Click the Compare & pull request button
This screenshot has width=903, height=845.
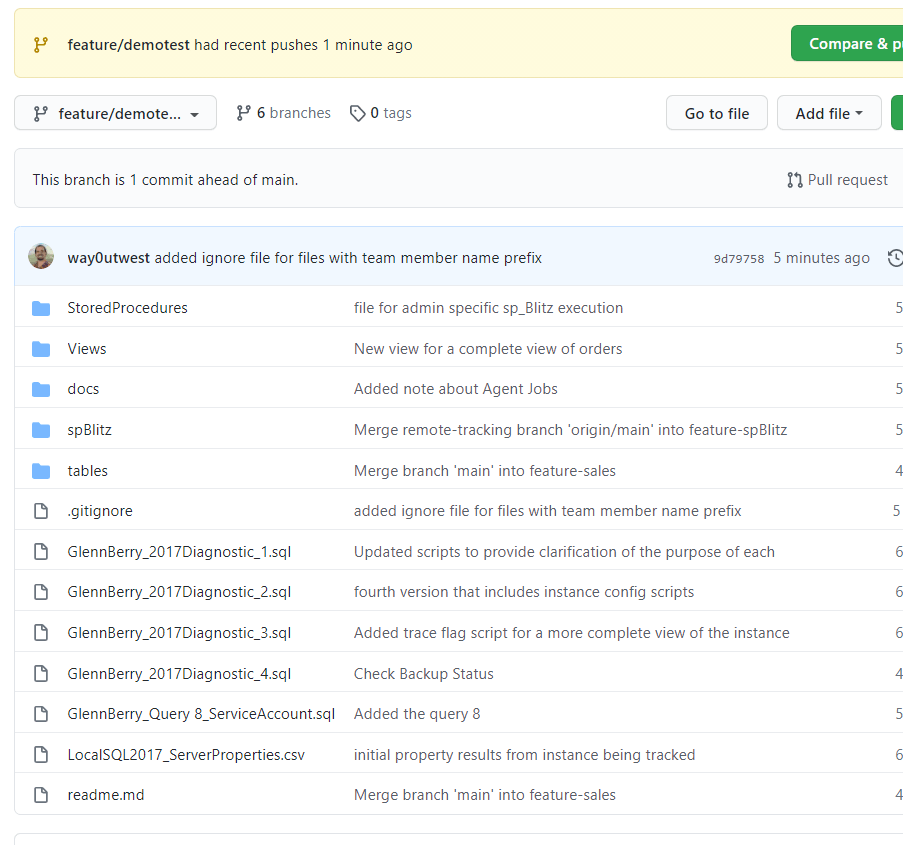point(848,44)
